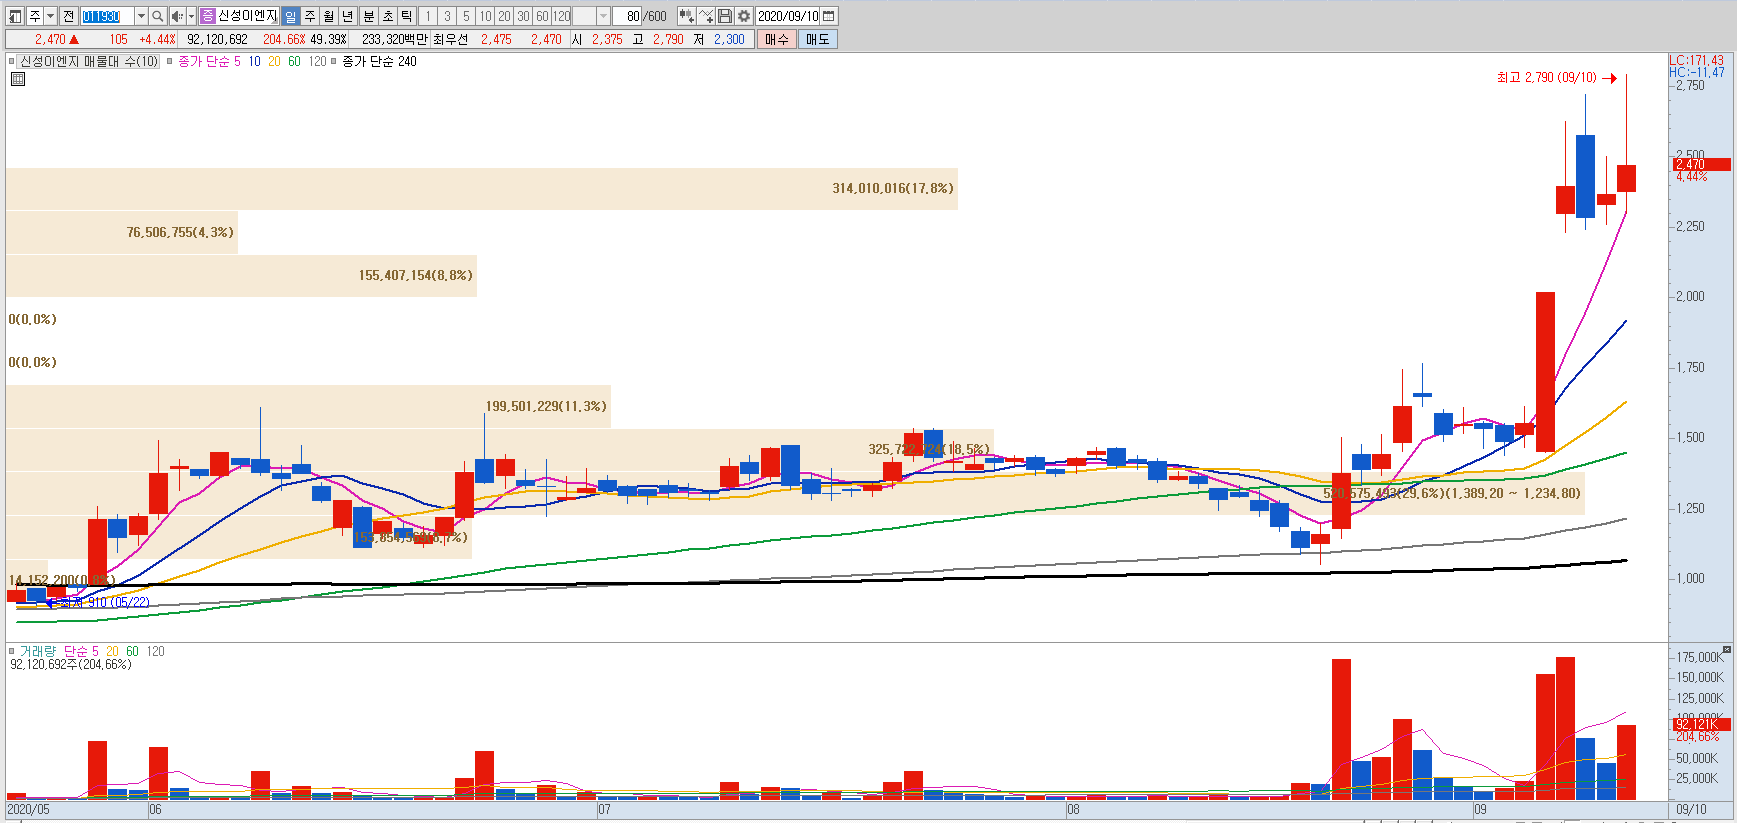This screenshot has height=823, width=1737.
Task: Click the line compare chart icon
Action: click(x=706, y=16)
